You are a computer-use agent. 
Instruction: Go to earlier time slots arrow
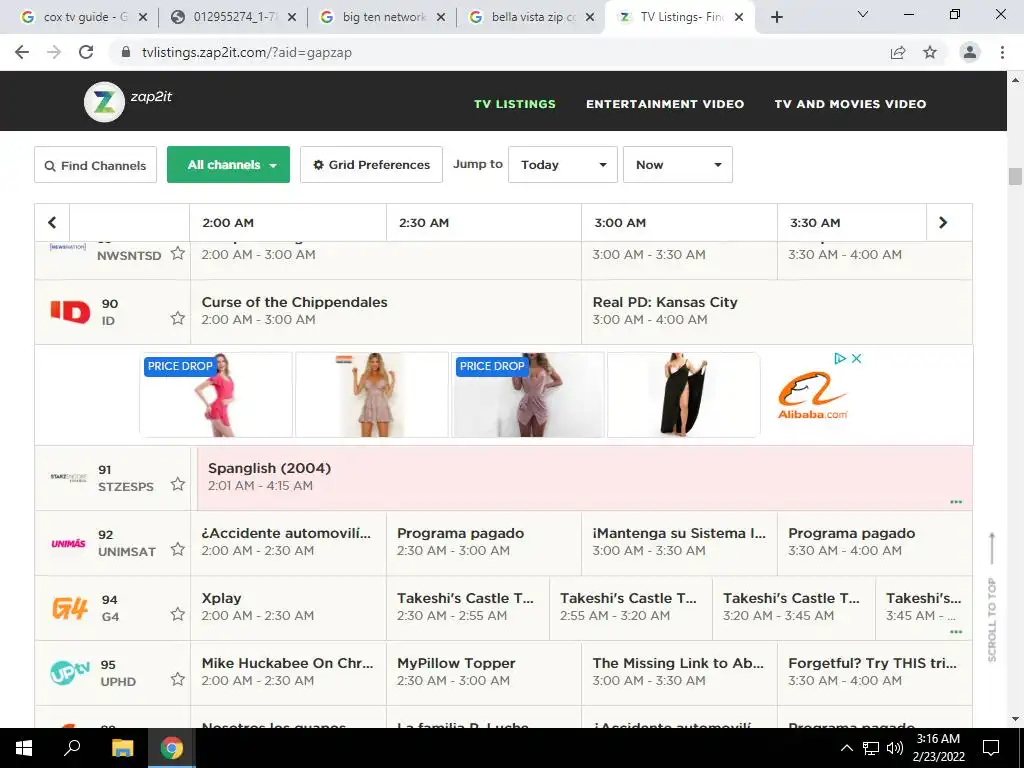(x=52, y=223)
